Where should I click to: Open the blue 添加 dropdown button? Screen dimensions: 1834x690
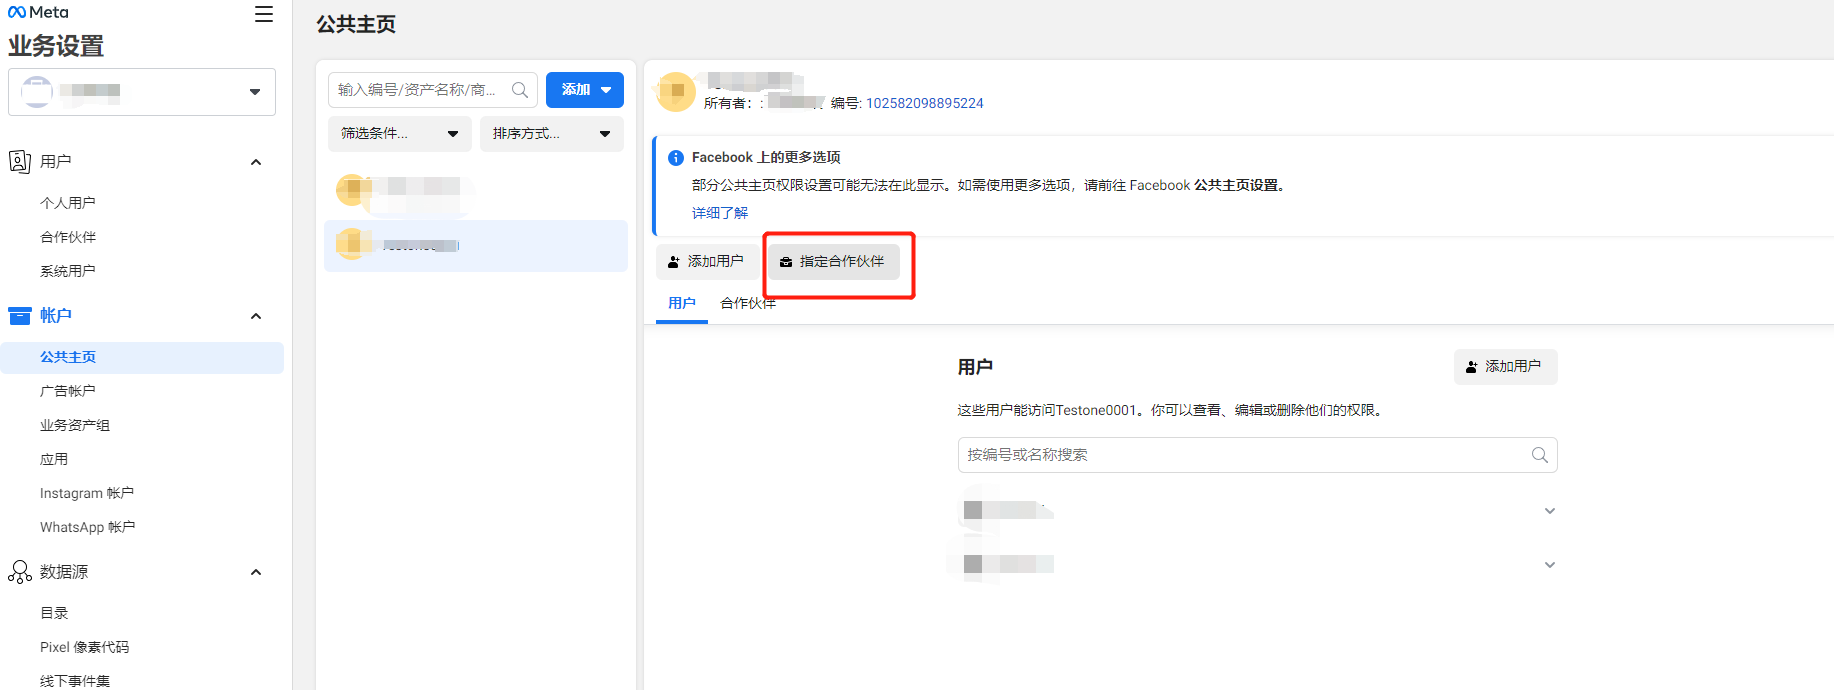click(x=585, y=90)
